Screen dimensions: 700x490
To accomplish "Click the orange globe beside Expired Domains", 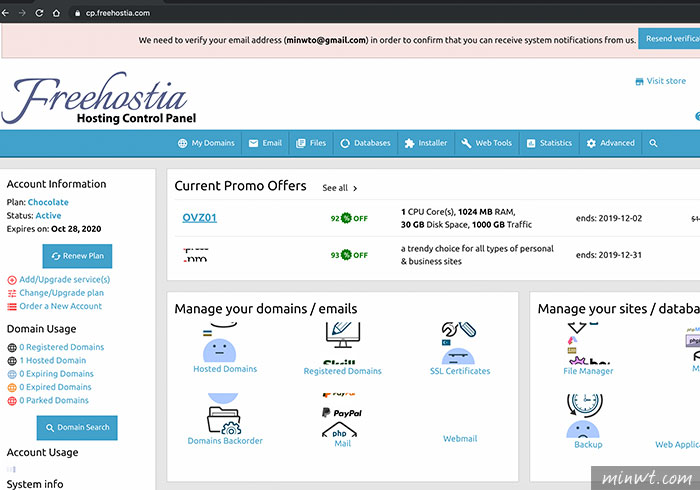I will point(12,388).
